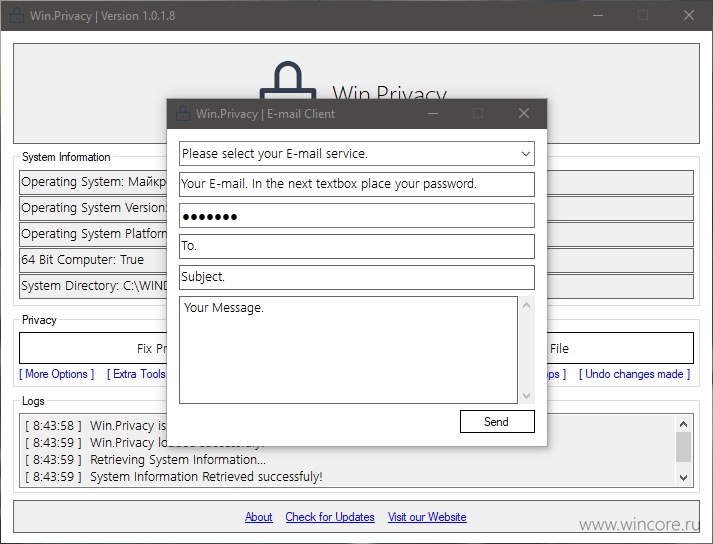Open the E-mail service dropdown
The height and width of the screenshot is (544, 713).
coord(356,154)
